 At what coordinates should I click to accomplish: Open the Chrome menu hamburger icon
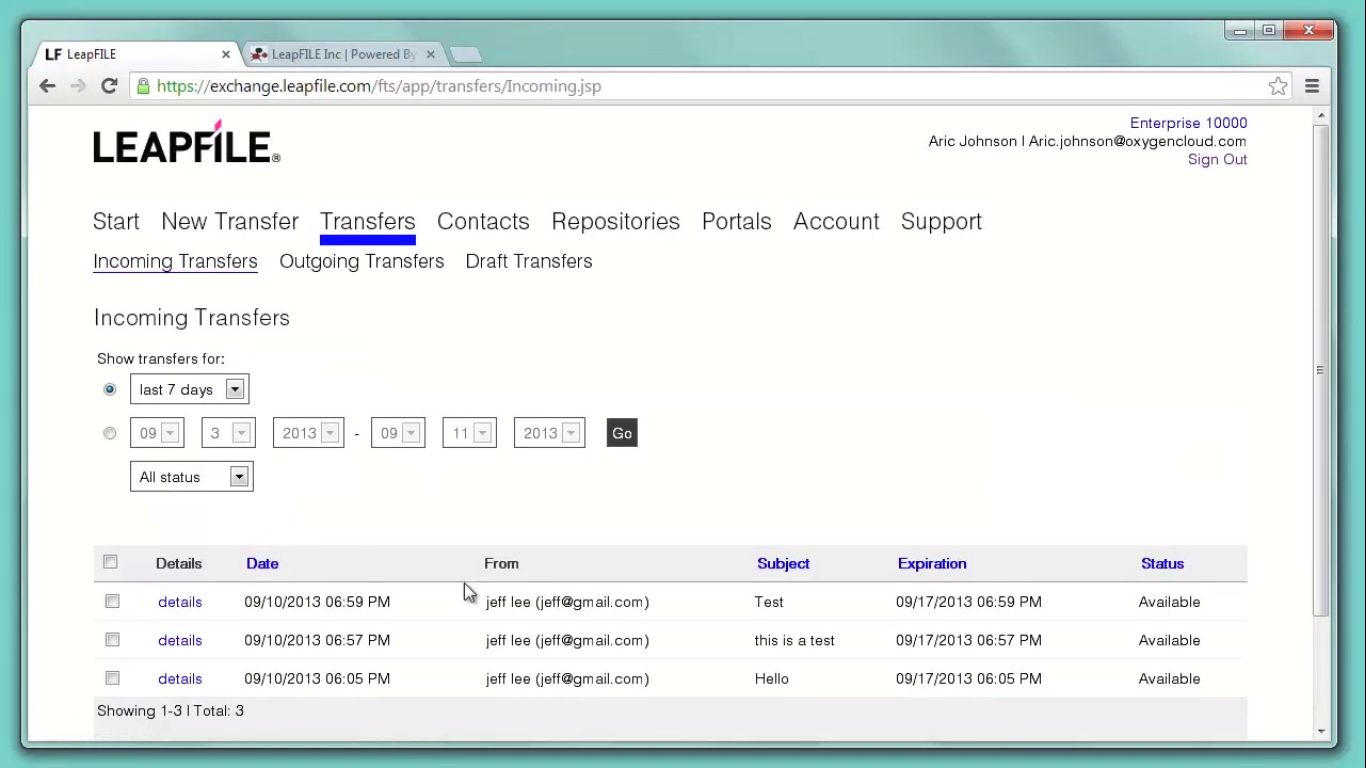click(1312, 86)
